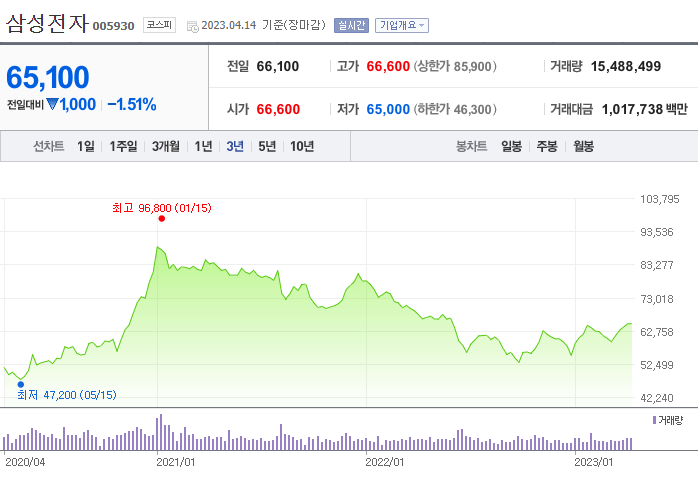
Task: Open the 기업개요 dropdown
Action: click(402, 25)
